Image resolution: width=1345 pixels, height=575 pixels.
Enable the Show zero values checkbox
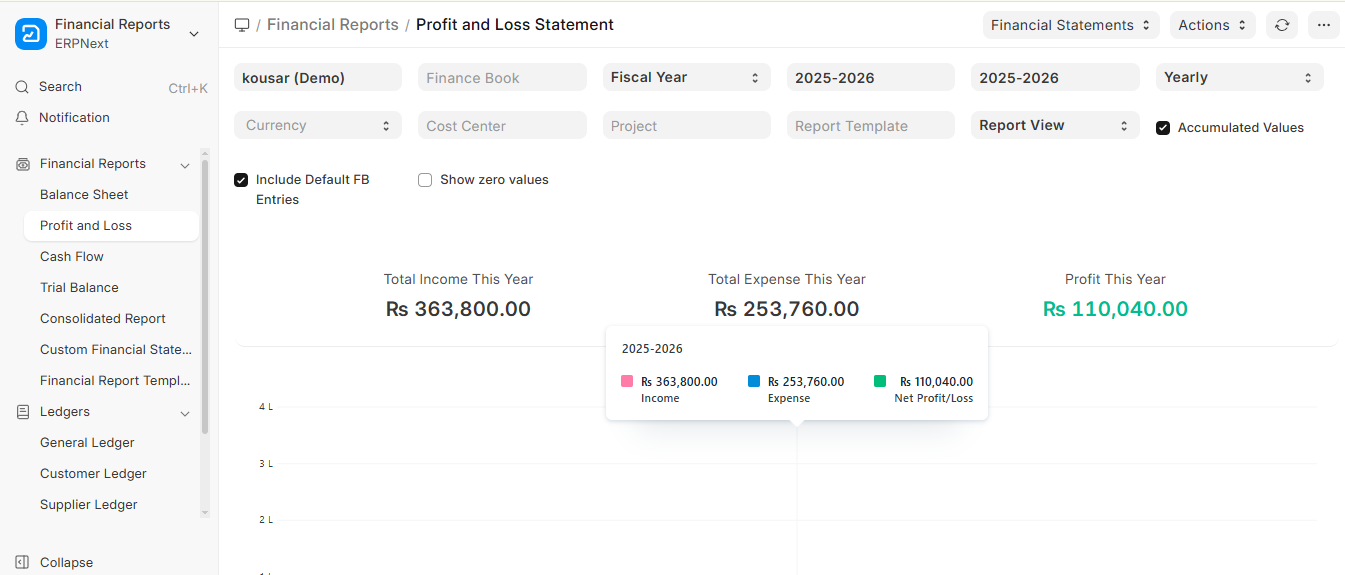pyautogui.click(x=425, y=180)
